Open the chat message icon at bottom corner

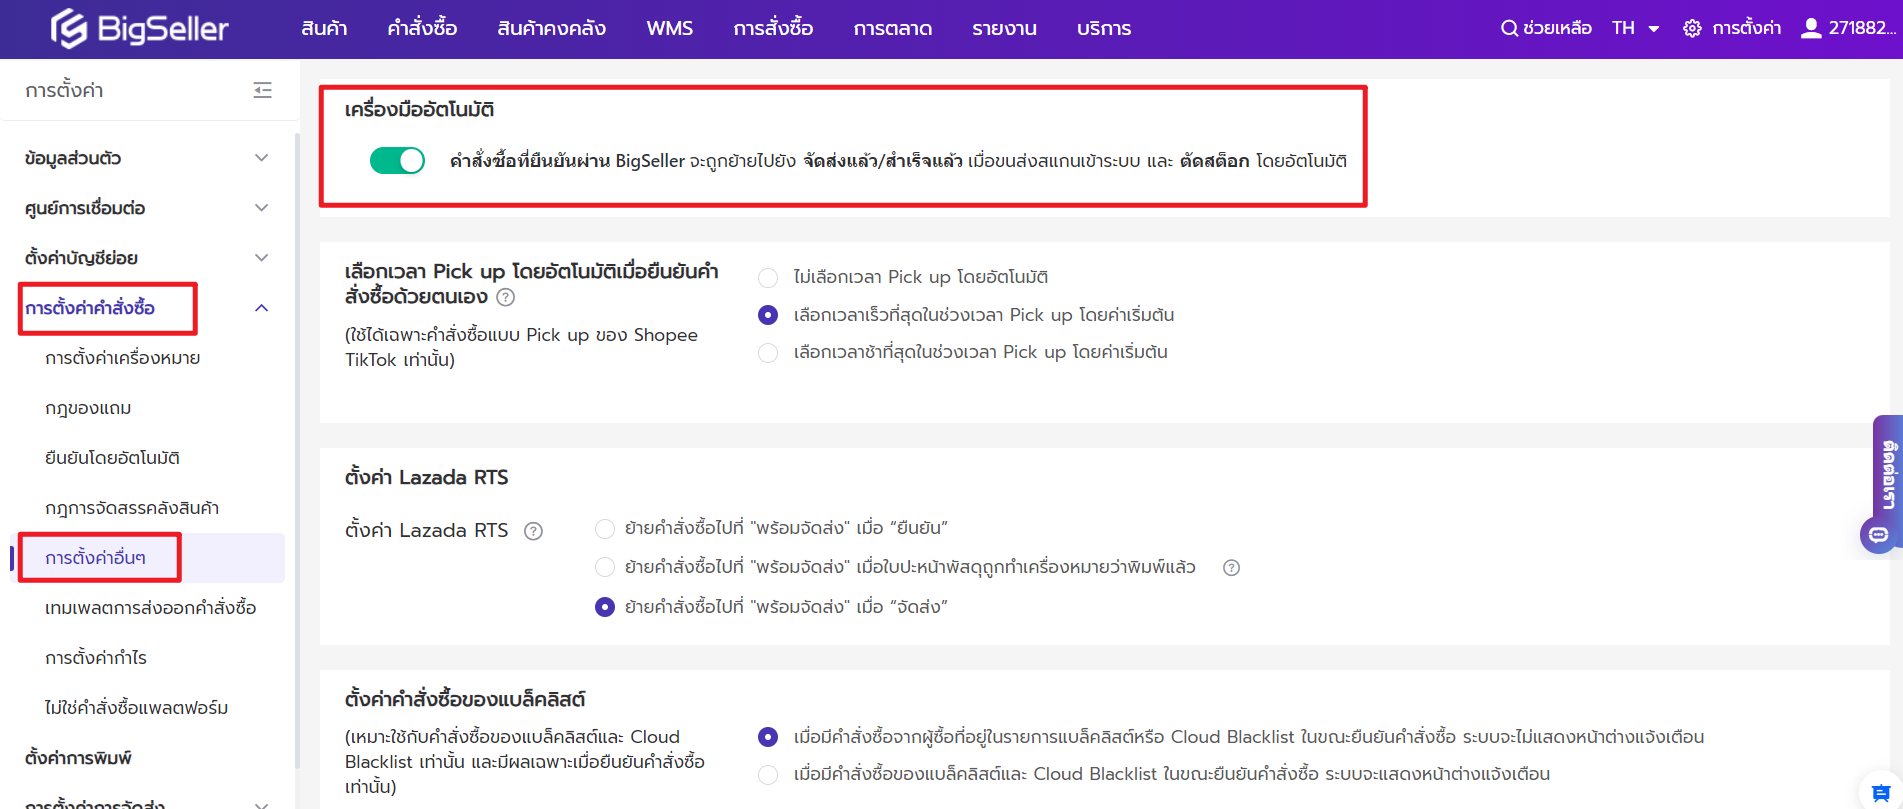click(x=1880, y=792)
